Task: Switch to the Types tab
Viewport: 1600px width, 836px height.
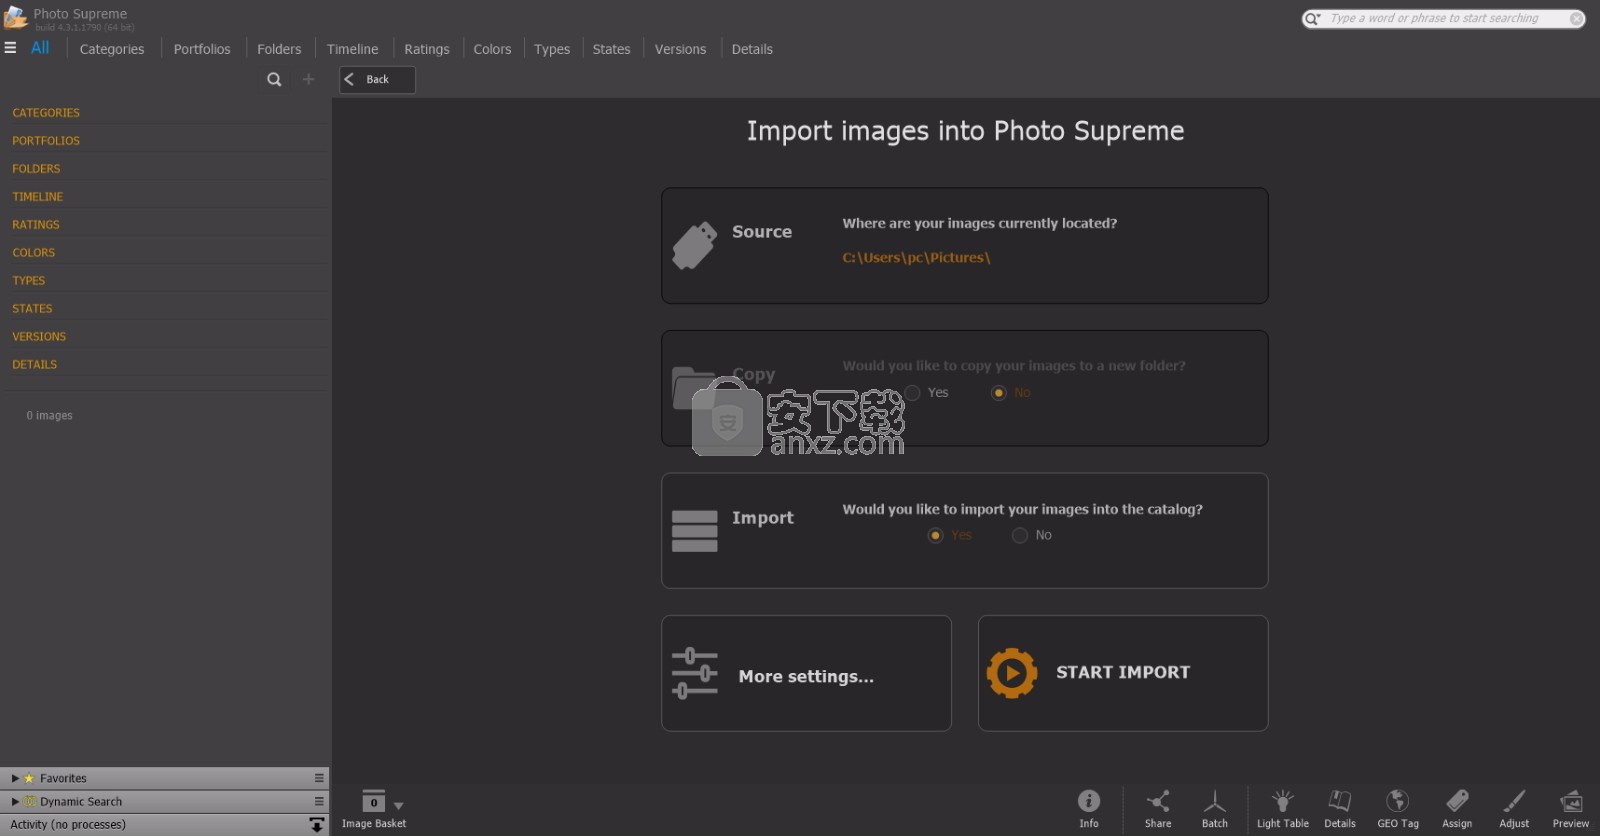Action: (552, 49)
